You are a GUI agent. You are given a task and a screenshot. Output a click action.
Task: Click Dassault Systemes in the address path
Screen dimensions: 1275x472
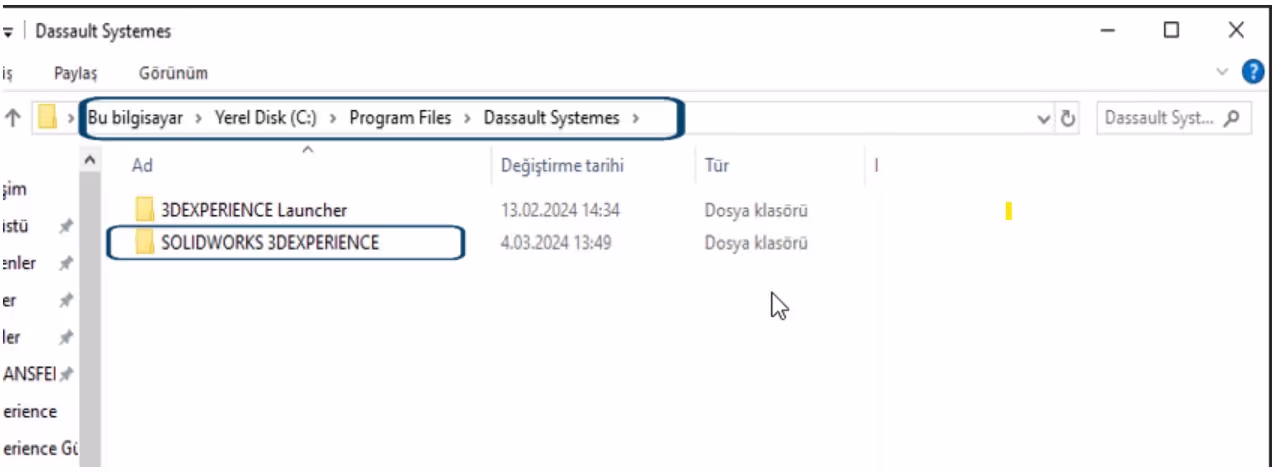(x=552, y=118)
